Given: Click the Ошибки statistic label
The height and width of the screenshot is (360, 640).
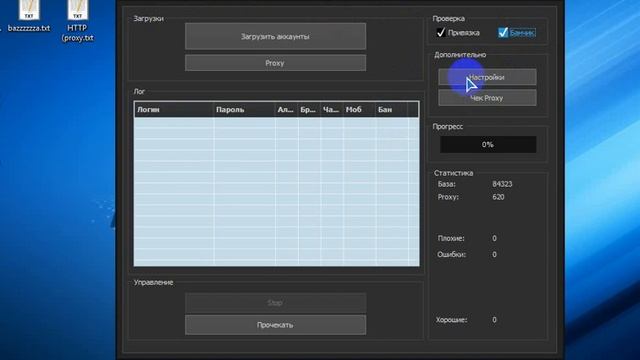Looking at the screenshot, I should (x=451, y=254).
